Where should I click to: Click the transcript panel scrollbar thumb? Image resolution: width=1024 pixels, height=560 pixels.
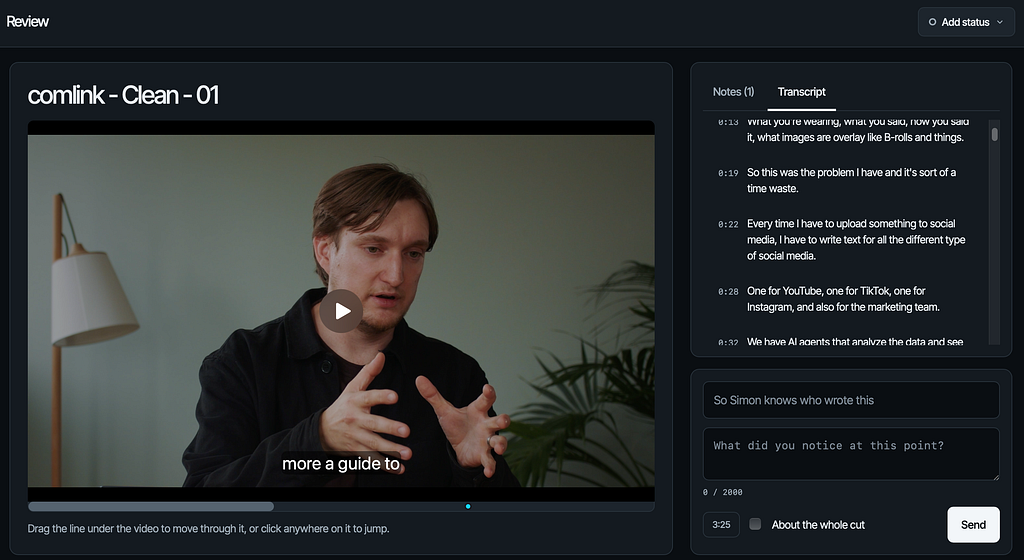[995, 134]
